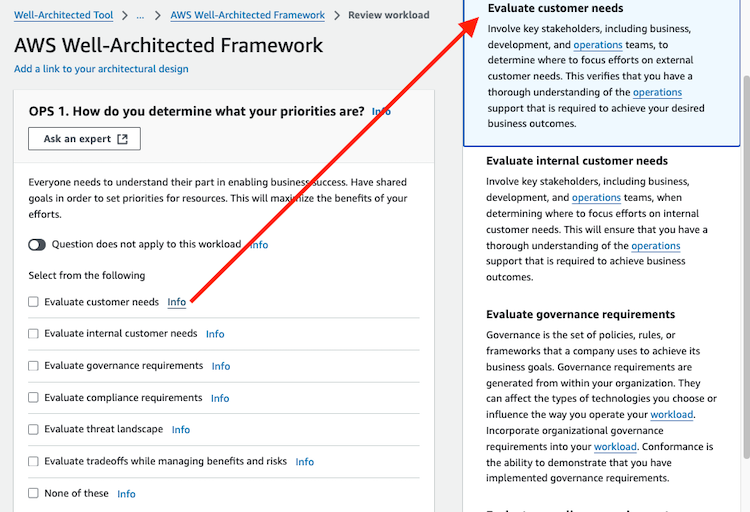Click the Ask an expert button
Viewport: 750px width, 512px height.
(x=84, y=139)
